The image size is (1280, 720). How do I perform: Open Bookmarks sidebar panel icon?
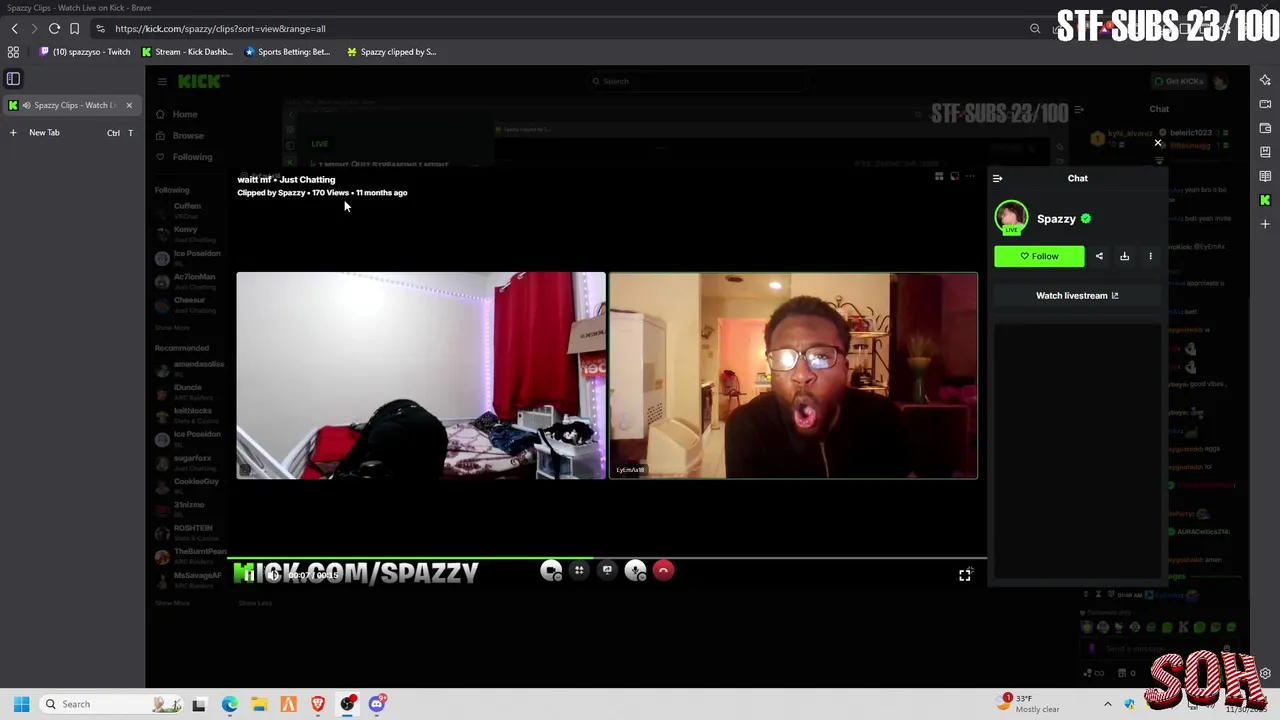(x=1265, y=152)
